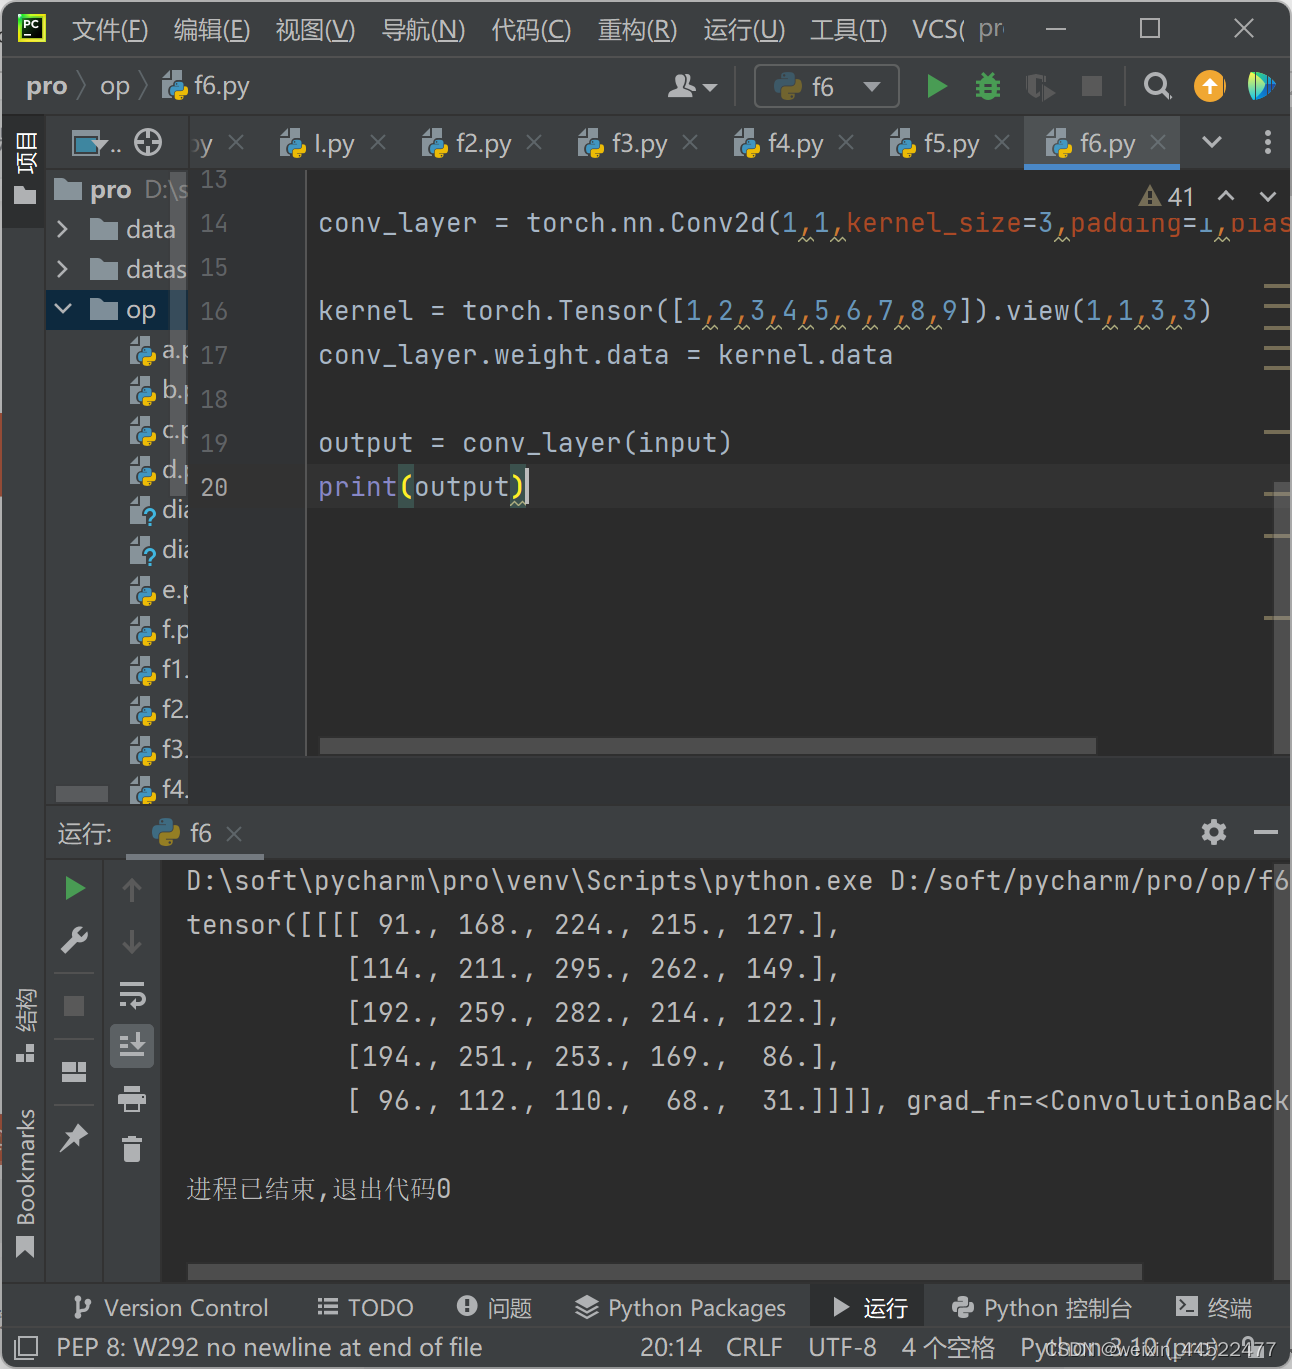Clear console with trash icon
Screen dimensions: 1292x1369
pos(132,1150)
